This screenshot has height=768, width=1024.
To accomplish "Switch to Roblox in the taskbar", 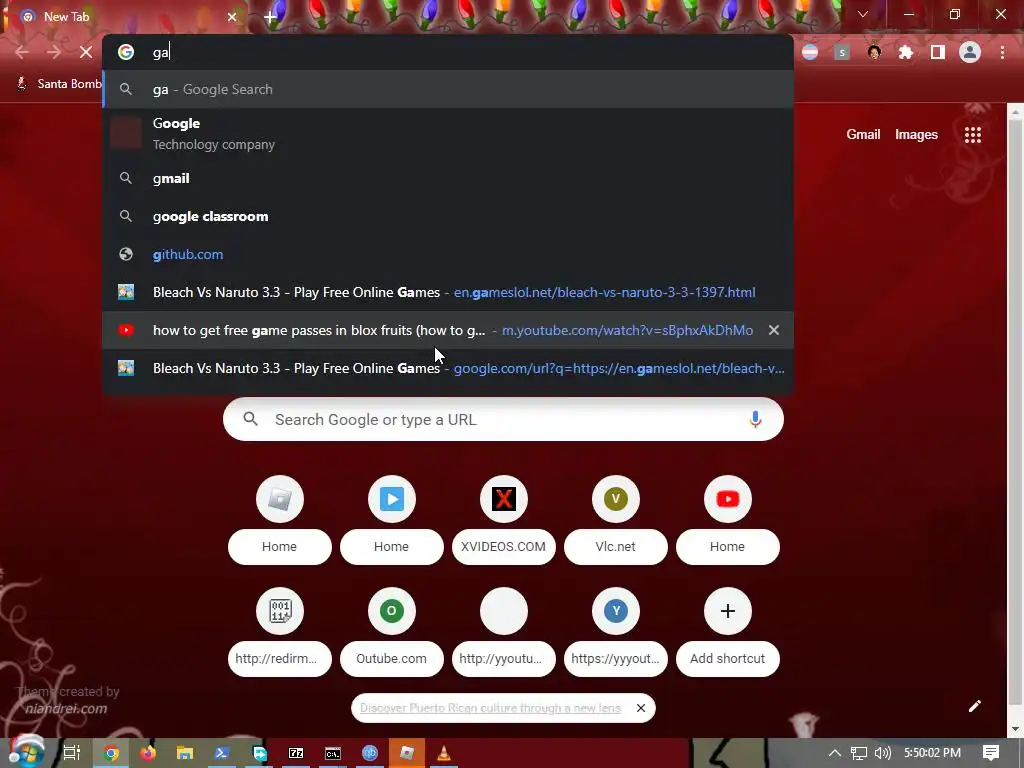I will 407,753.
